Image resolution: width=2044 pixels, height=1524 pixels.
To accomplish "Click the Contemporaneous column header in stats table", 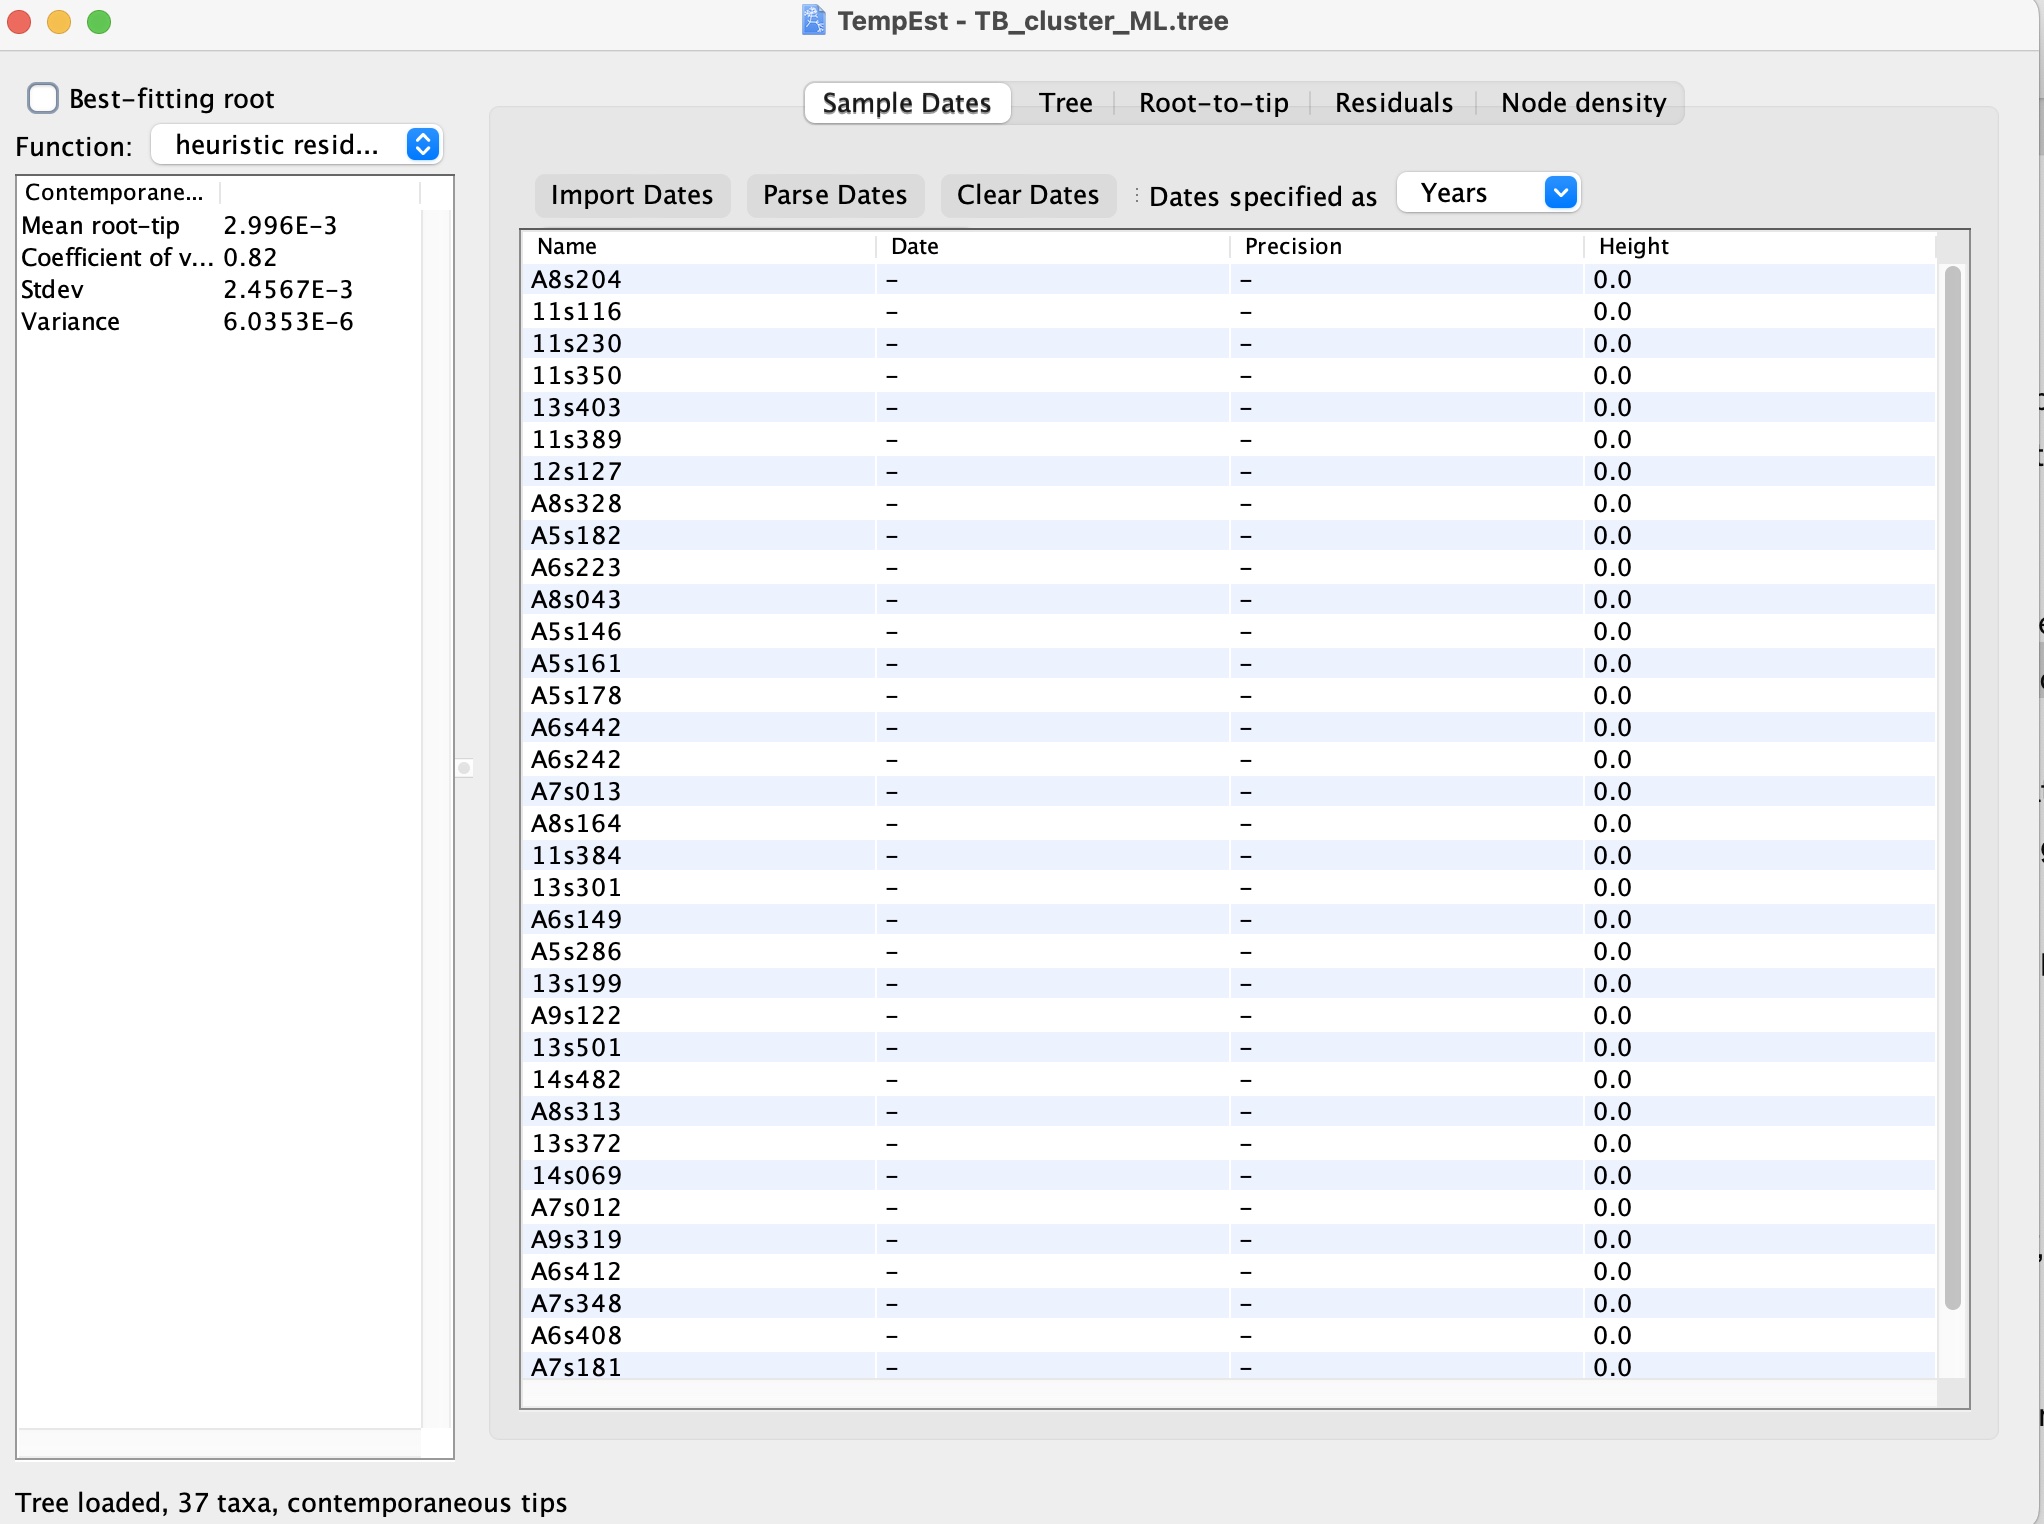I will tap(118, 193).
